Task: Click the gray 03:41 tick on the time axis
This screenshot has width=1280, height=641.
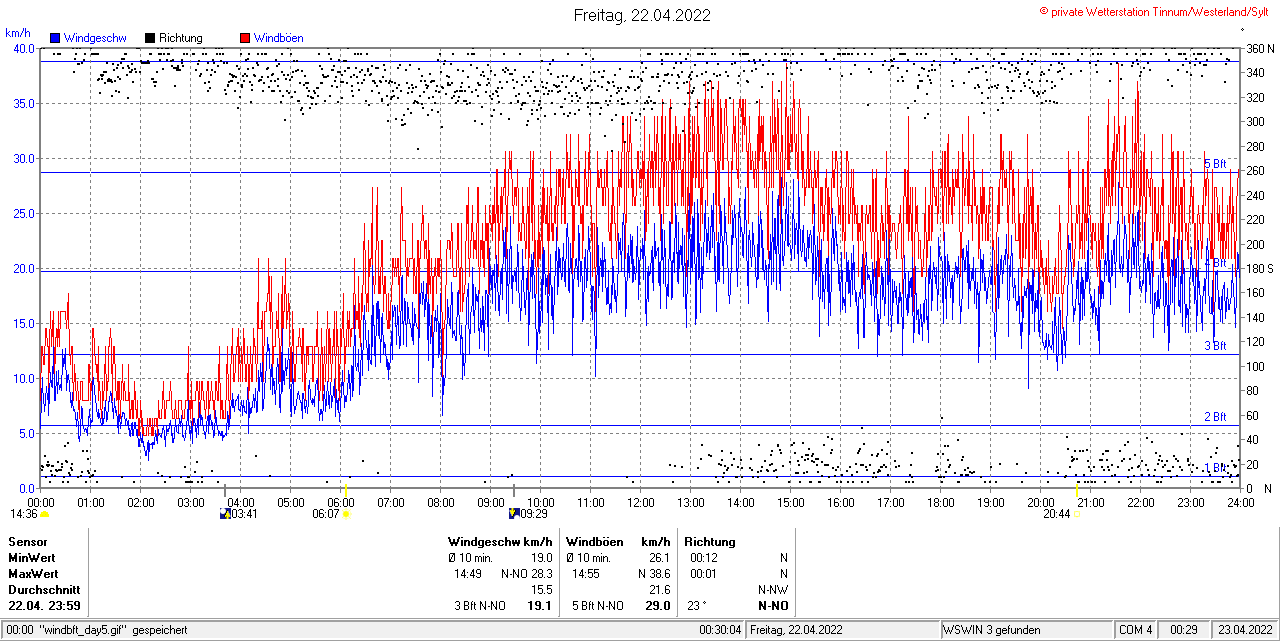Action: click(224, 489)
